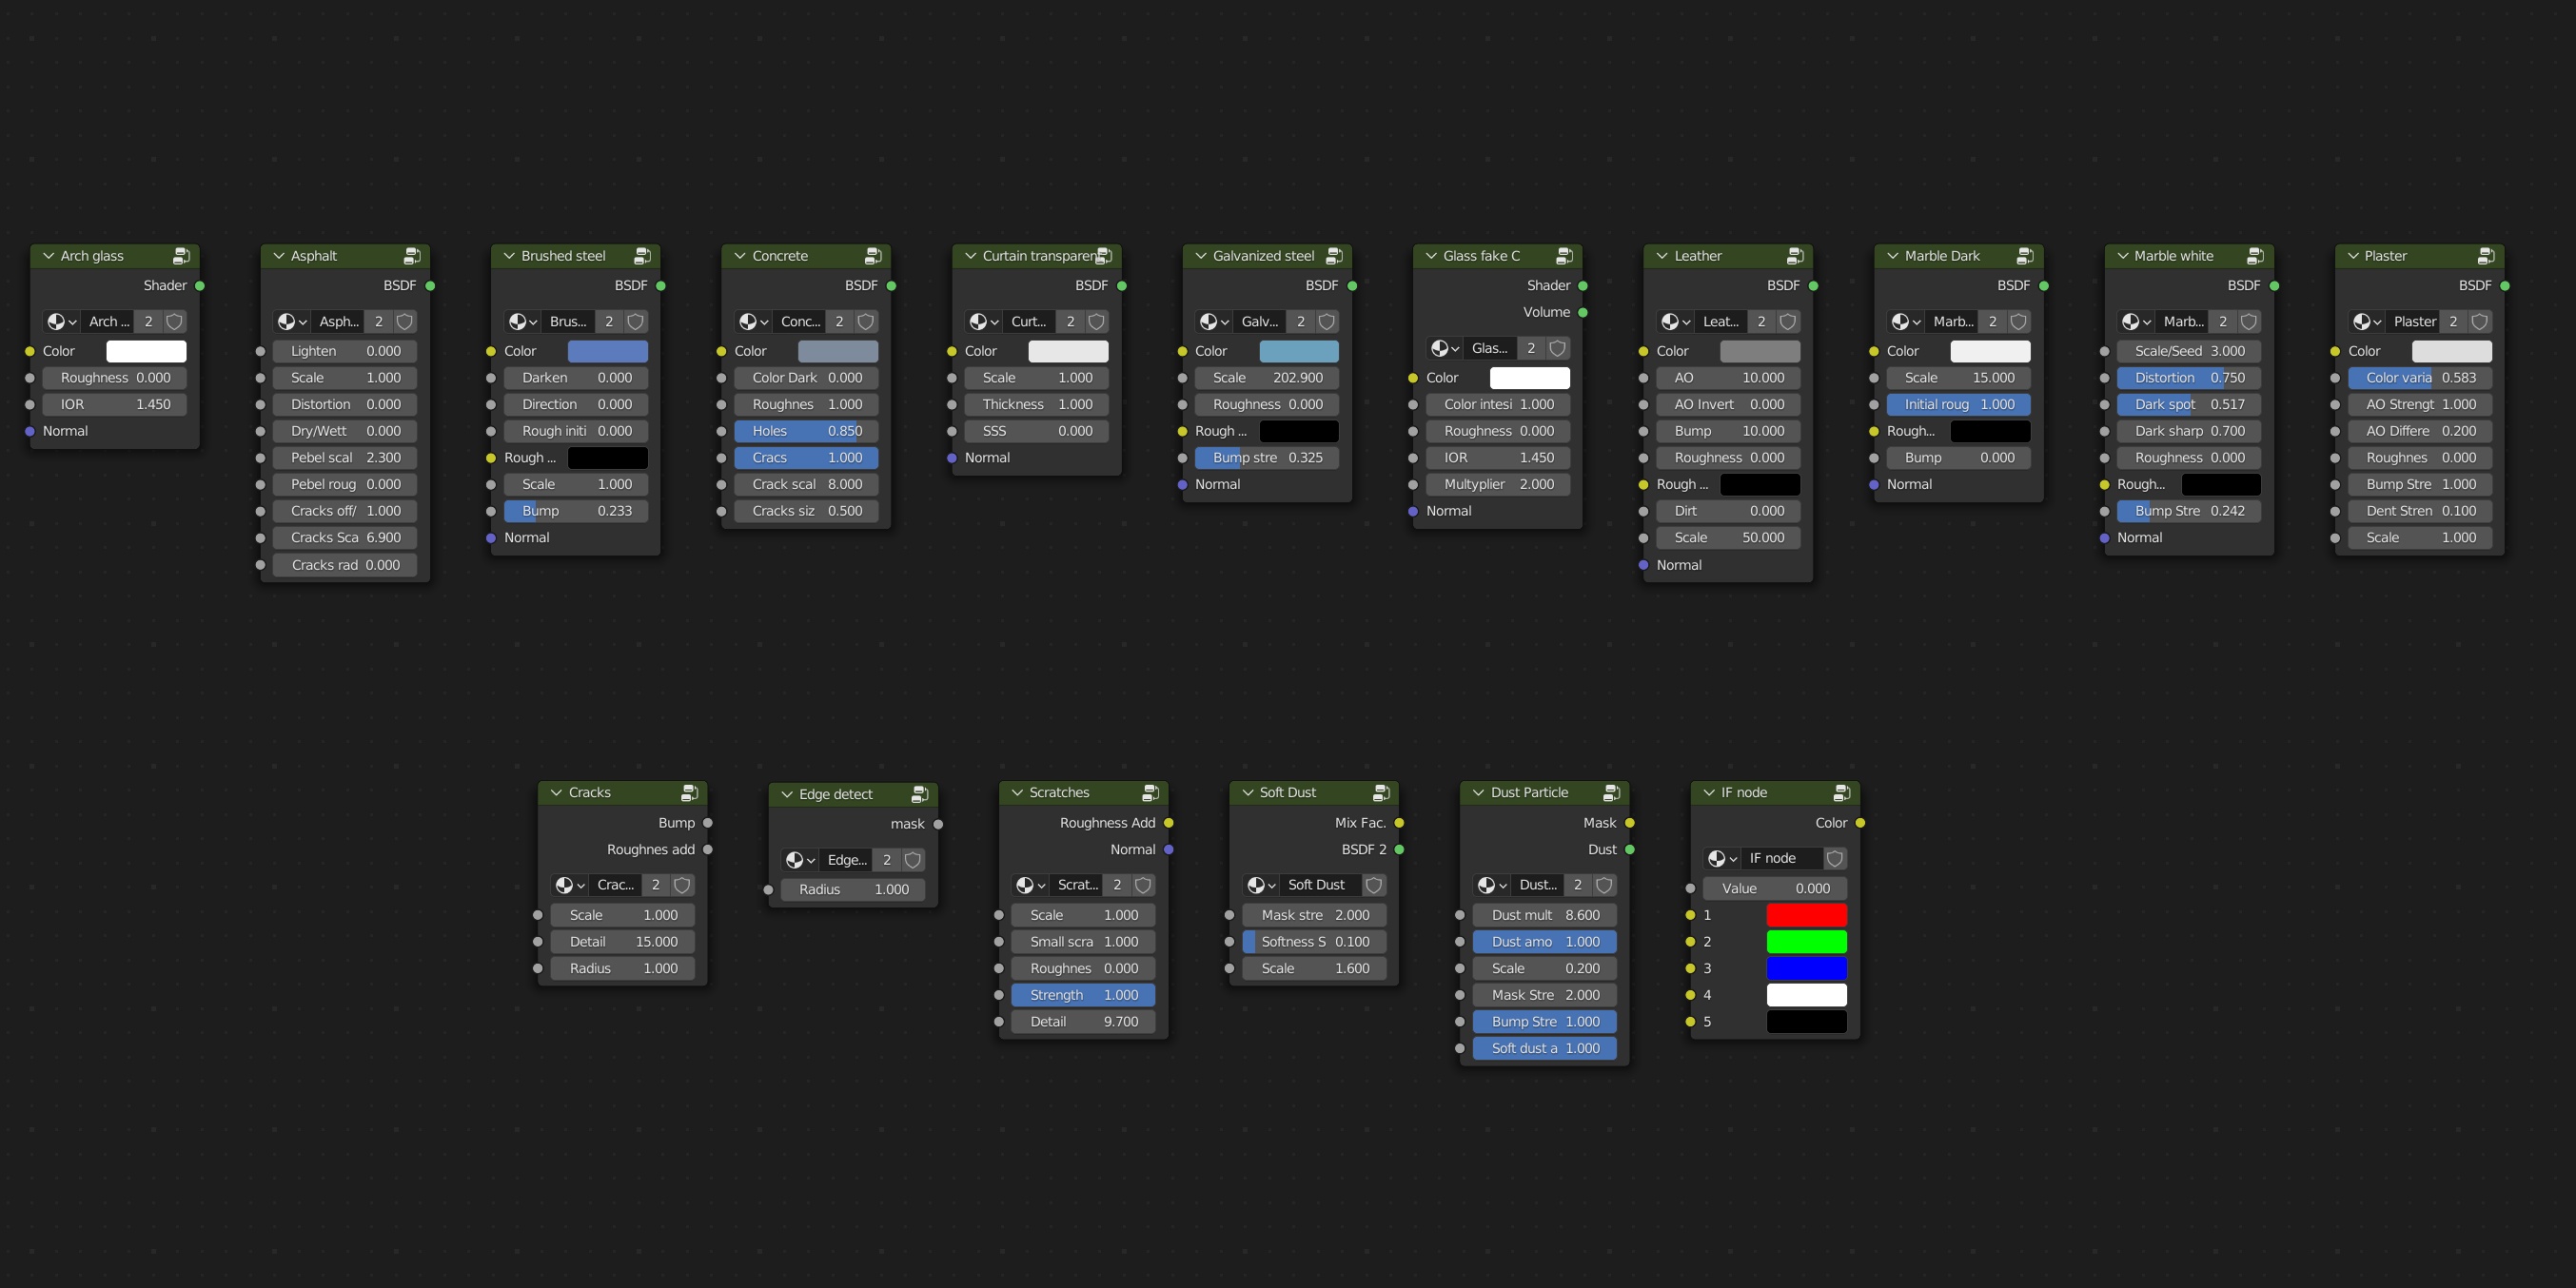Image resolution: width=2576 pixels, height=1288 pixels.
Task: Toggle the fake user shield on Arch glass node
Action: click(x=174, y=321)
